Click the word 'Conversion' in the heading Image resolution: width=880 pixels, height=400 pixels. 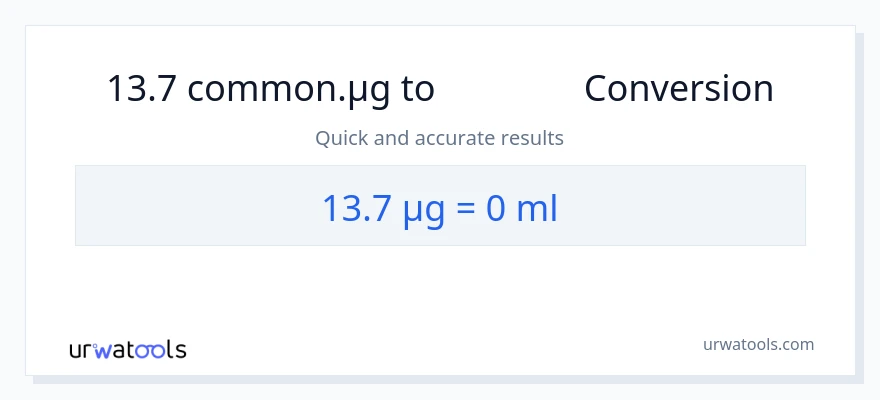[x=678, y=88]
